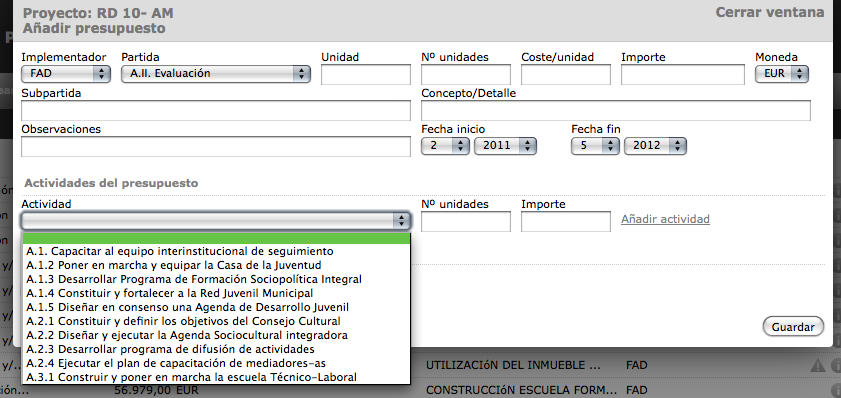The height and width of the screenshot is (398, 841).
Task: Focus the Concepto/Detalle input field
Action: (616, 110)
